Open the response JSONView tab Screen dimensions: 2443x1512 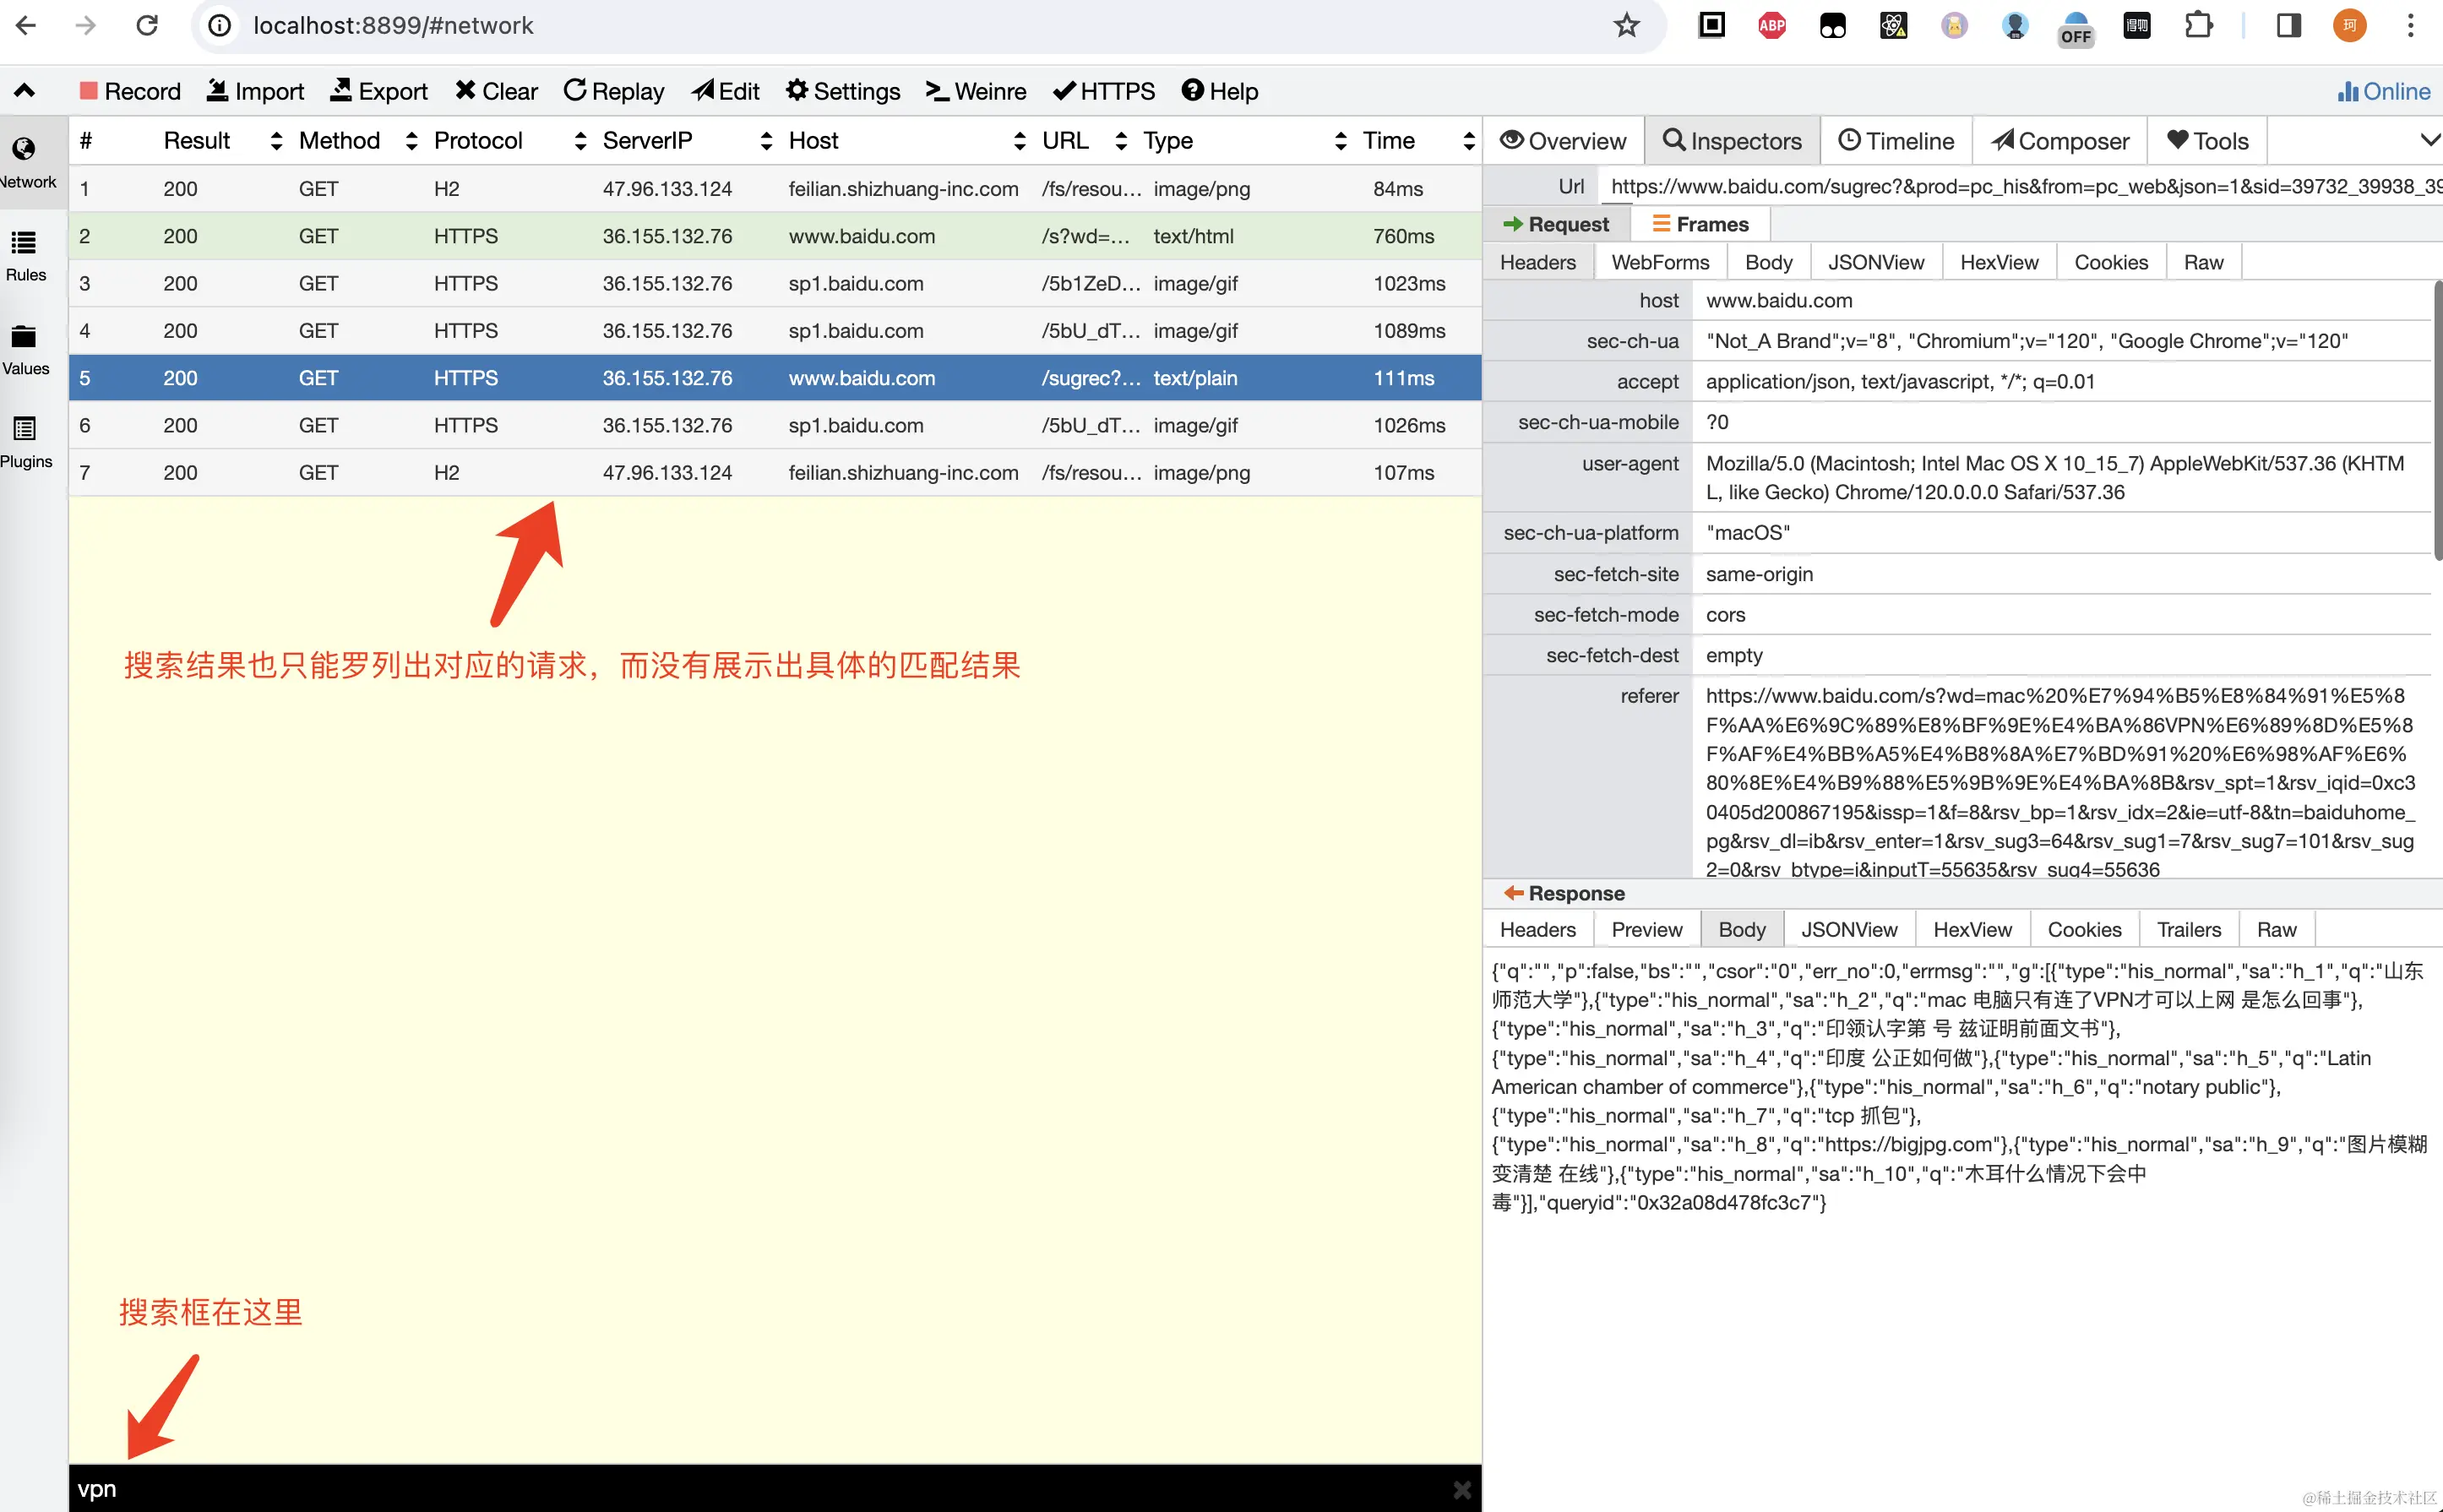point(1848,930)
